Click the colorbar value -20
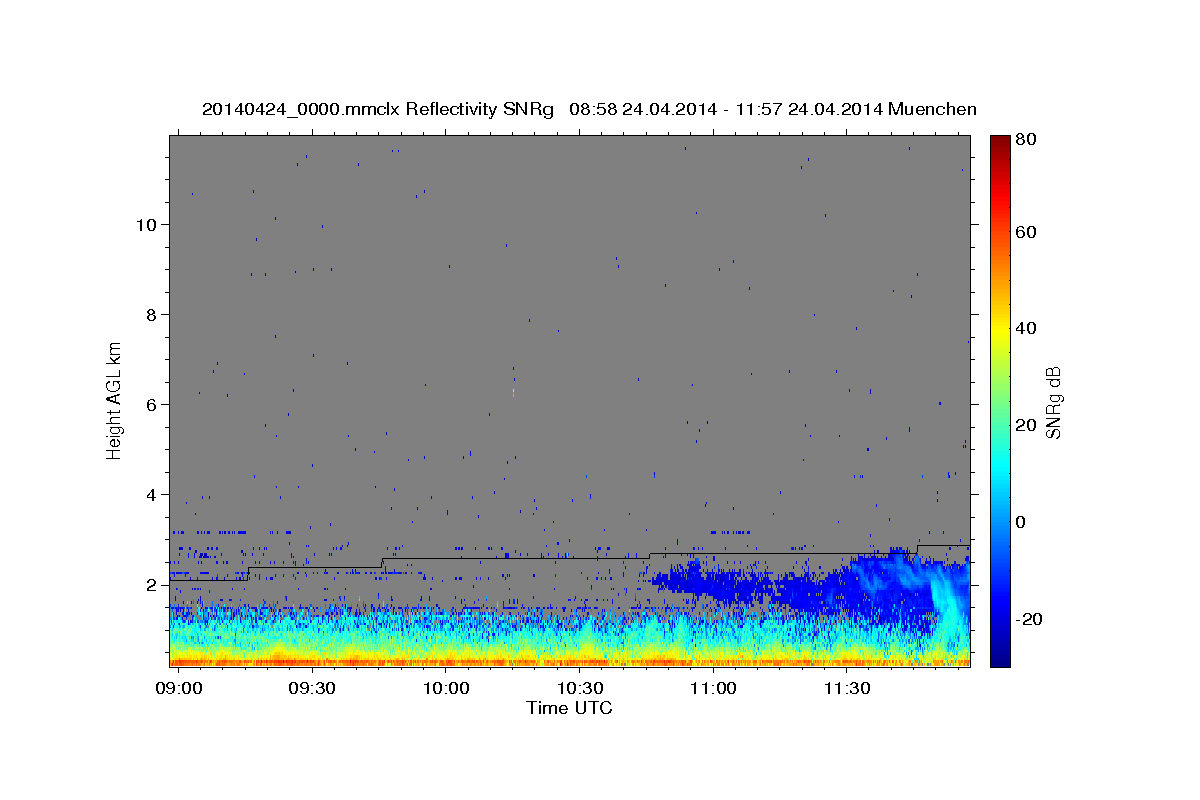Image resolution: width=1200 pixels, height=800 pixels. point(1028,619)
